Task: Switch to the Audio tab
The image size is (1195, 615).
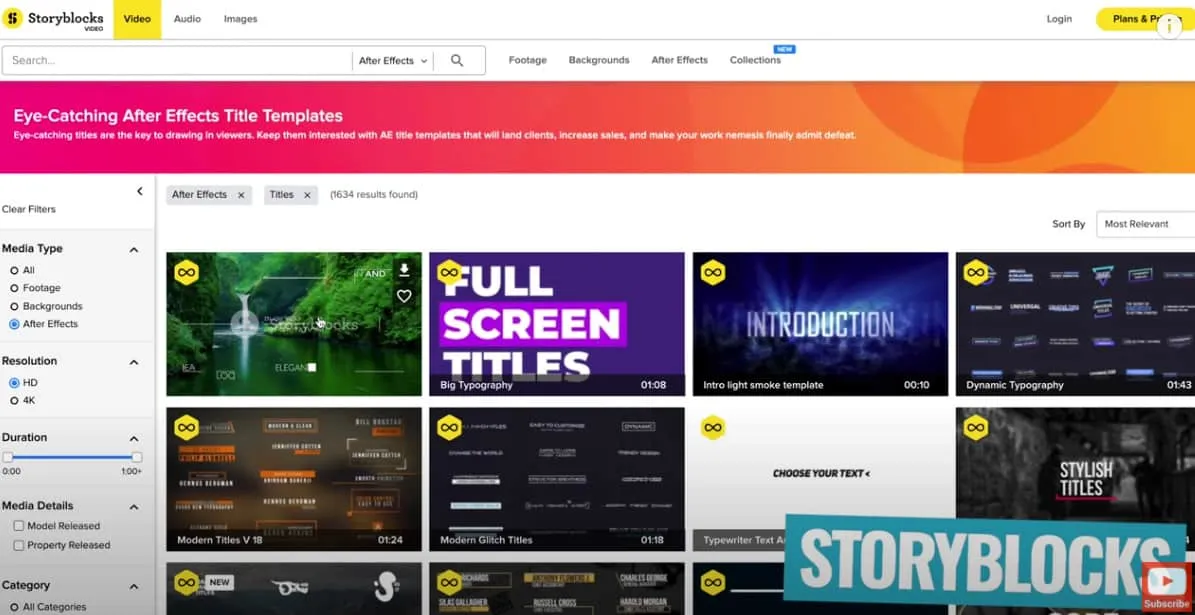Action: (187, 19)
